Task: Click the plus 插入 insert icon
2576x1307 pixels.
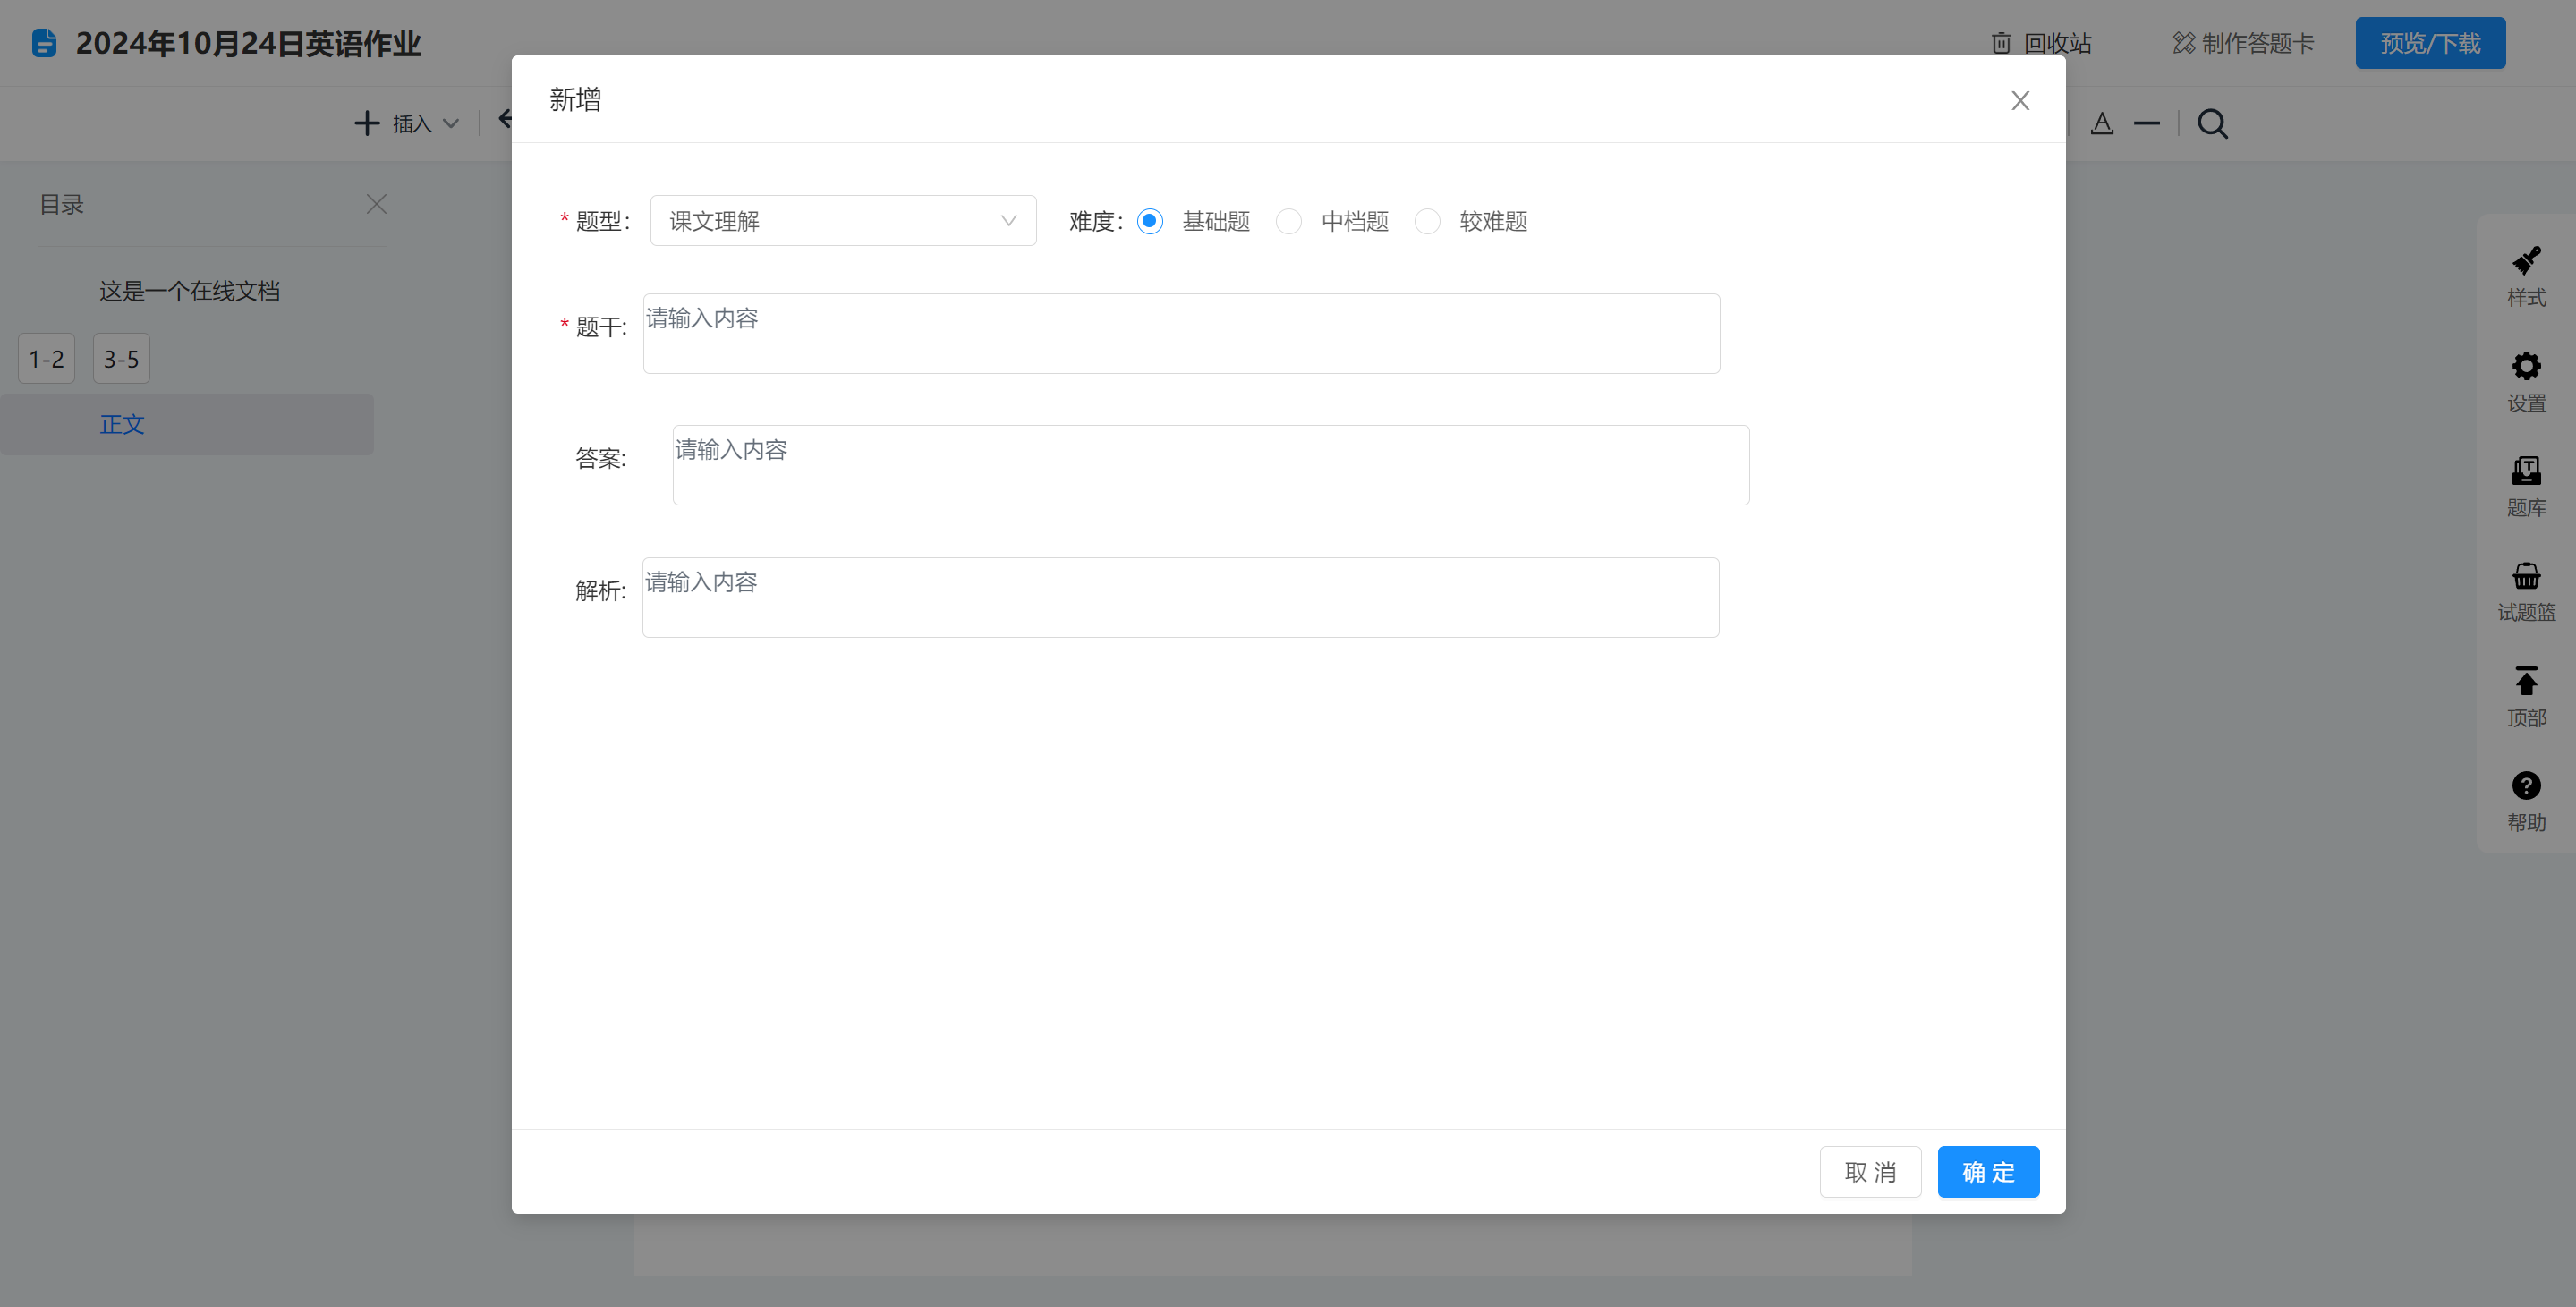Action: 367,123
